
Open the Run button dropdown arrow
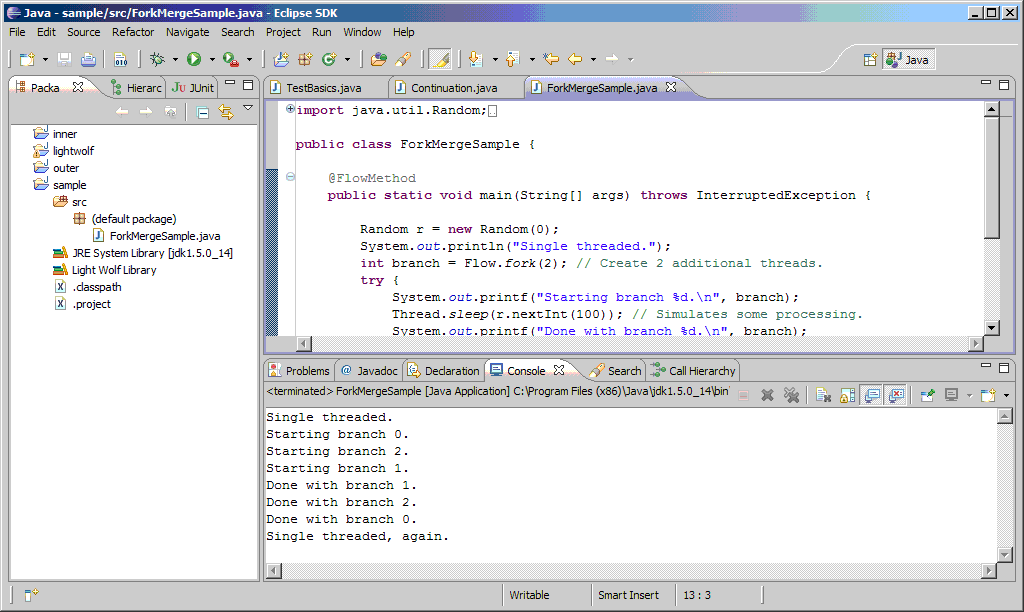(212, 60)
